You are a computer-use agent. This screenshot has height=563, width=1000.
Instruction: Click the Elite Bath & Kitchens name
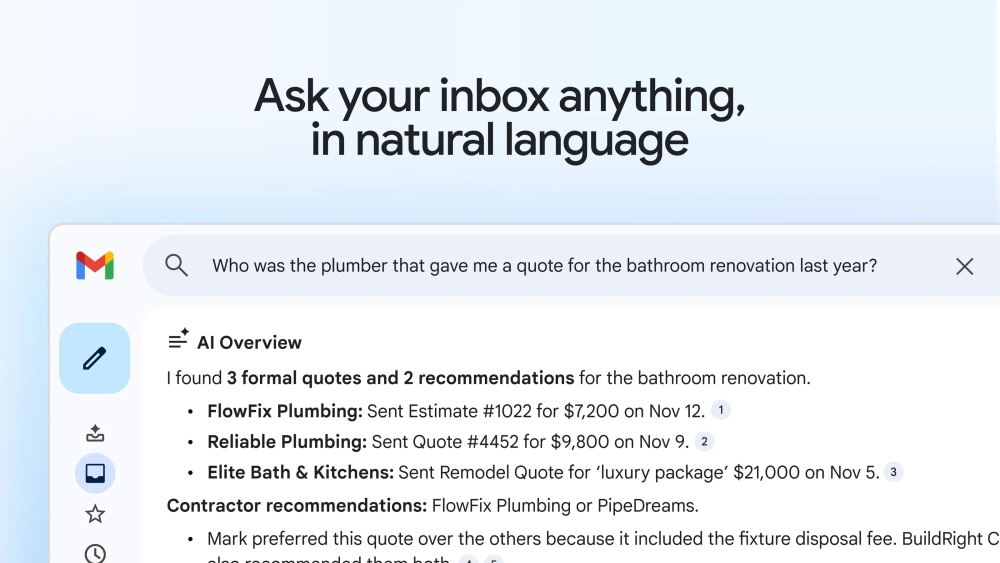[300, 473]
